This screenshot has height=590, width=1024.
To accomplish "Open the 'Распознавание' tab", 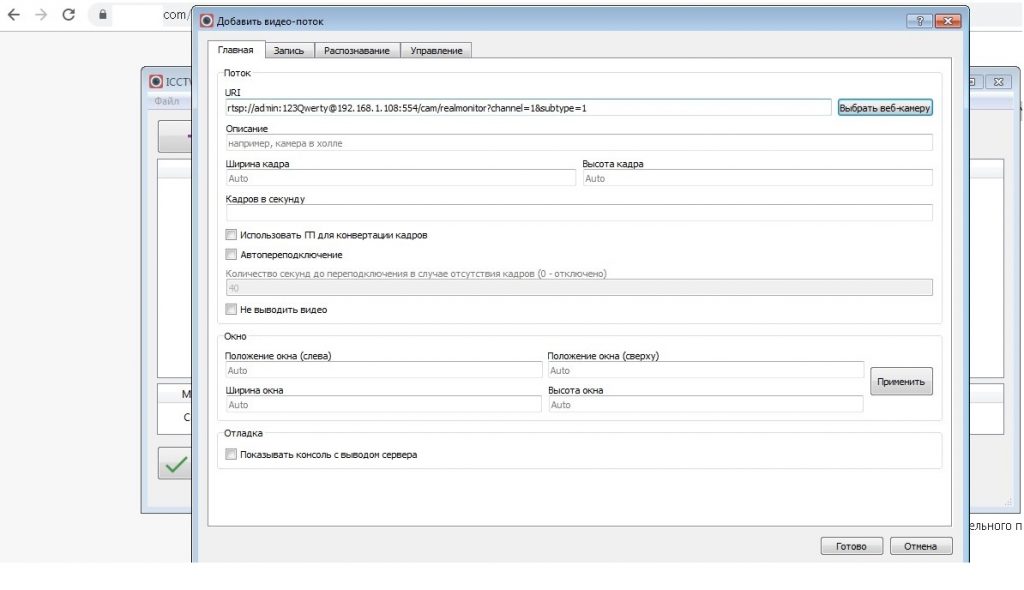I will pos(357,51).
